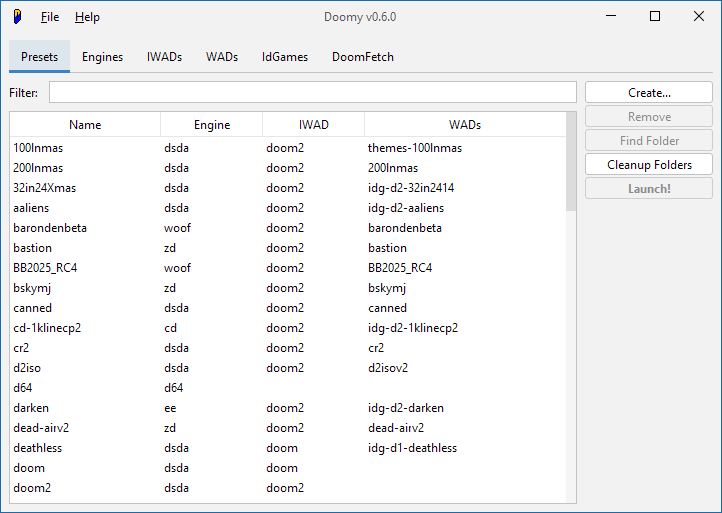
Task: Select the BB2025_RC4 preset
Action: click(46, 268)
